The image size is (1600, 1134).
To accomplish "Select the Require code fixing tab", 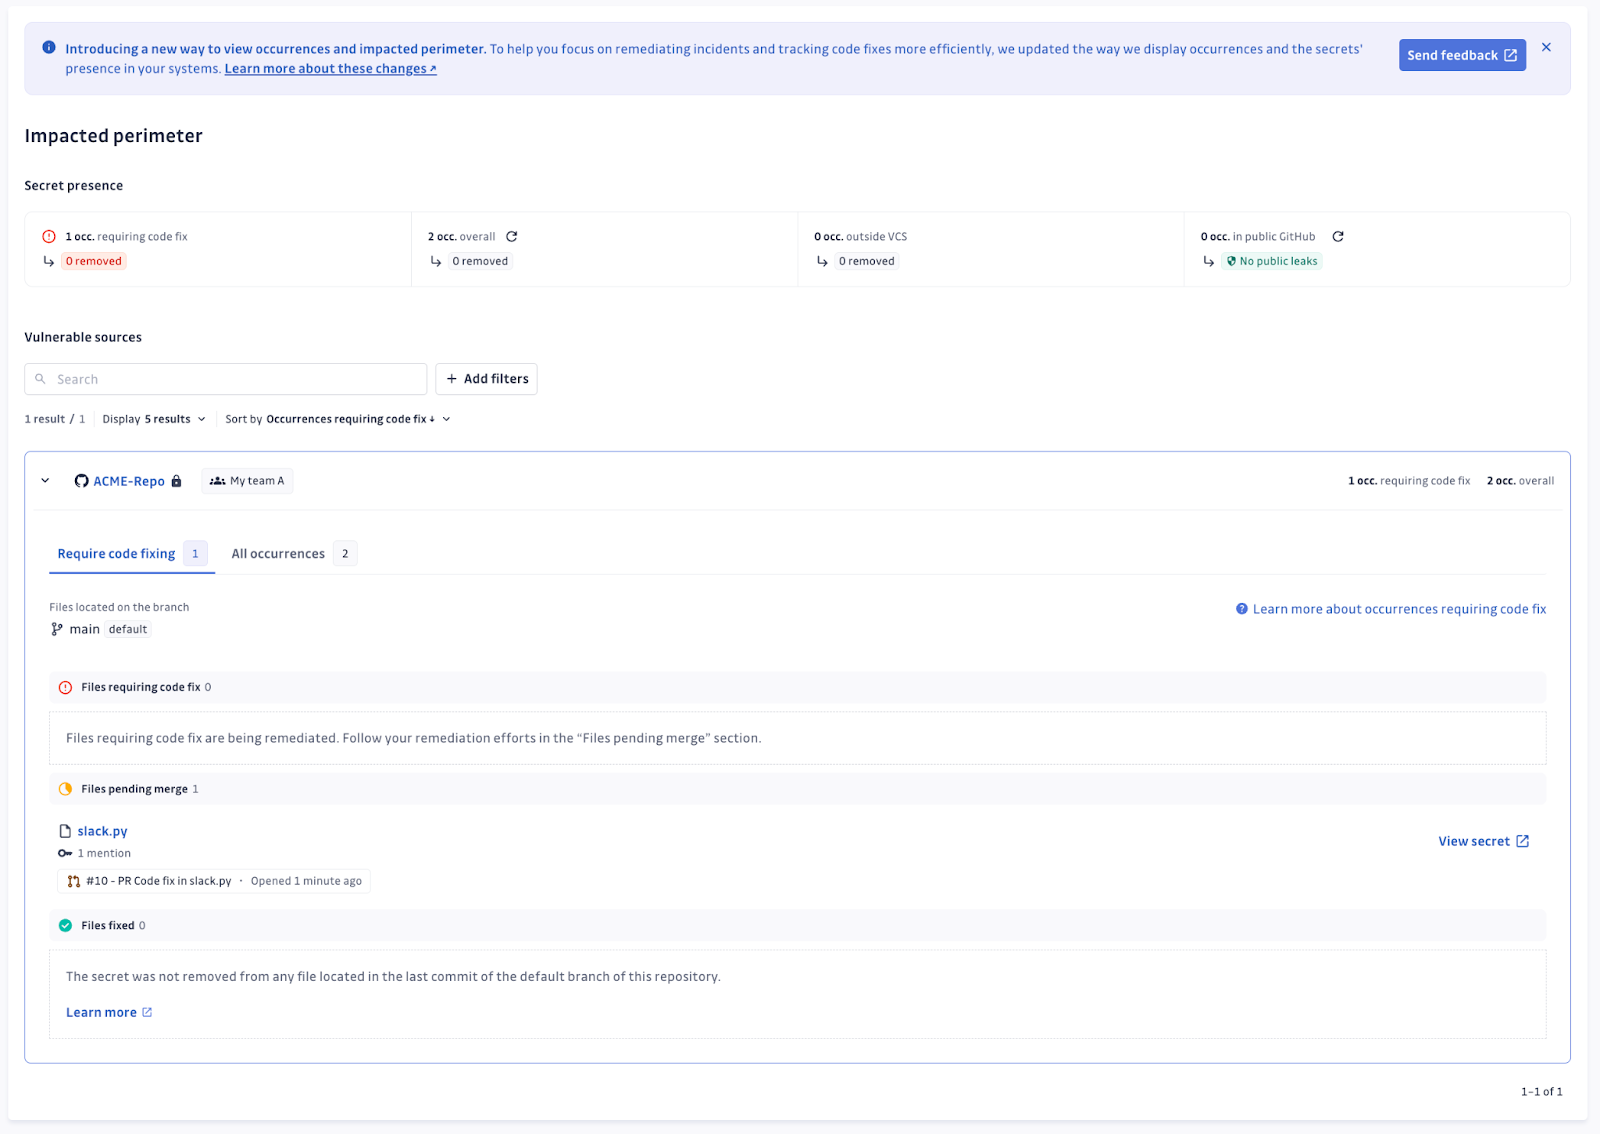I will click(116, 553).
